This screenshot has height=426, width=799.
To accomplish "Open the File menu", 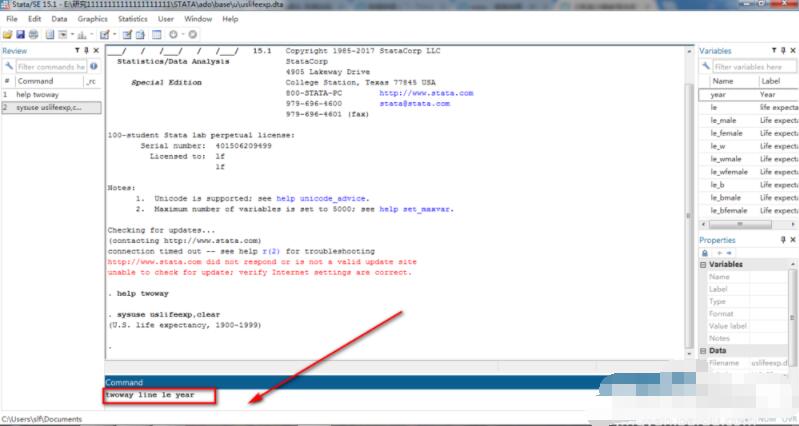I will [12, 19].
